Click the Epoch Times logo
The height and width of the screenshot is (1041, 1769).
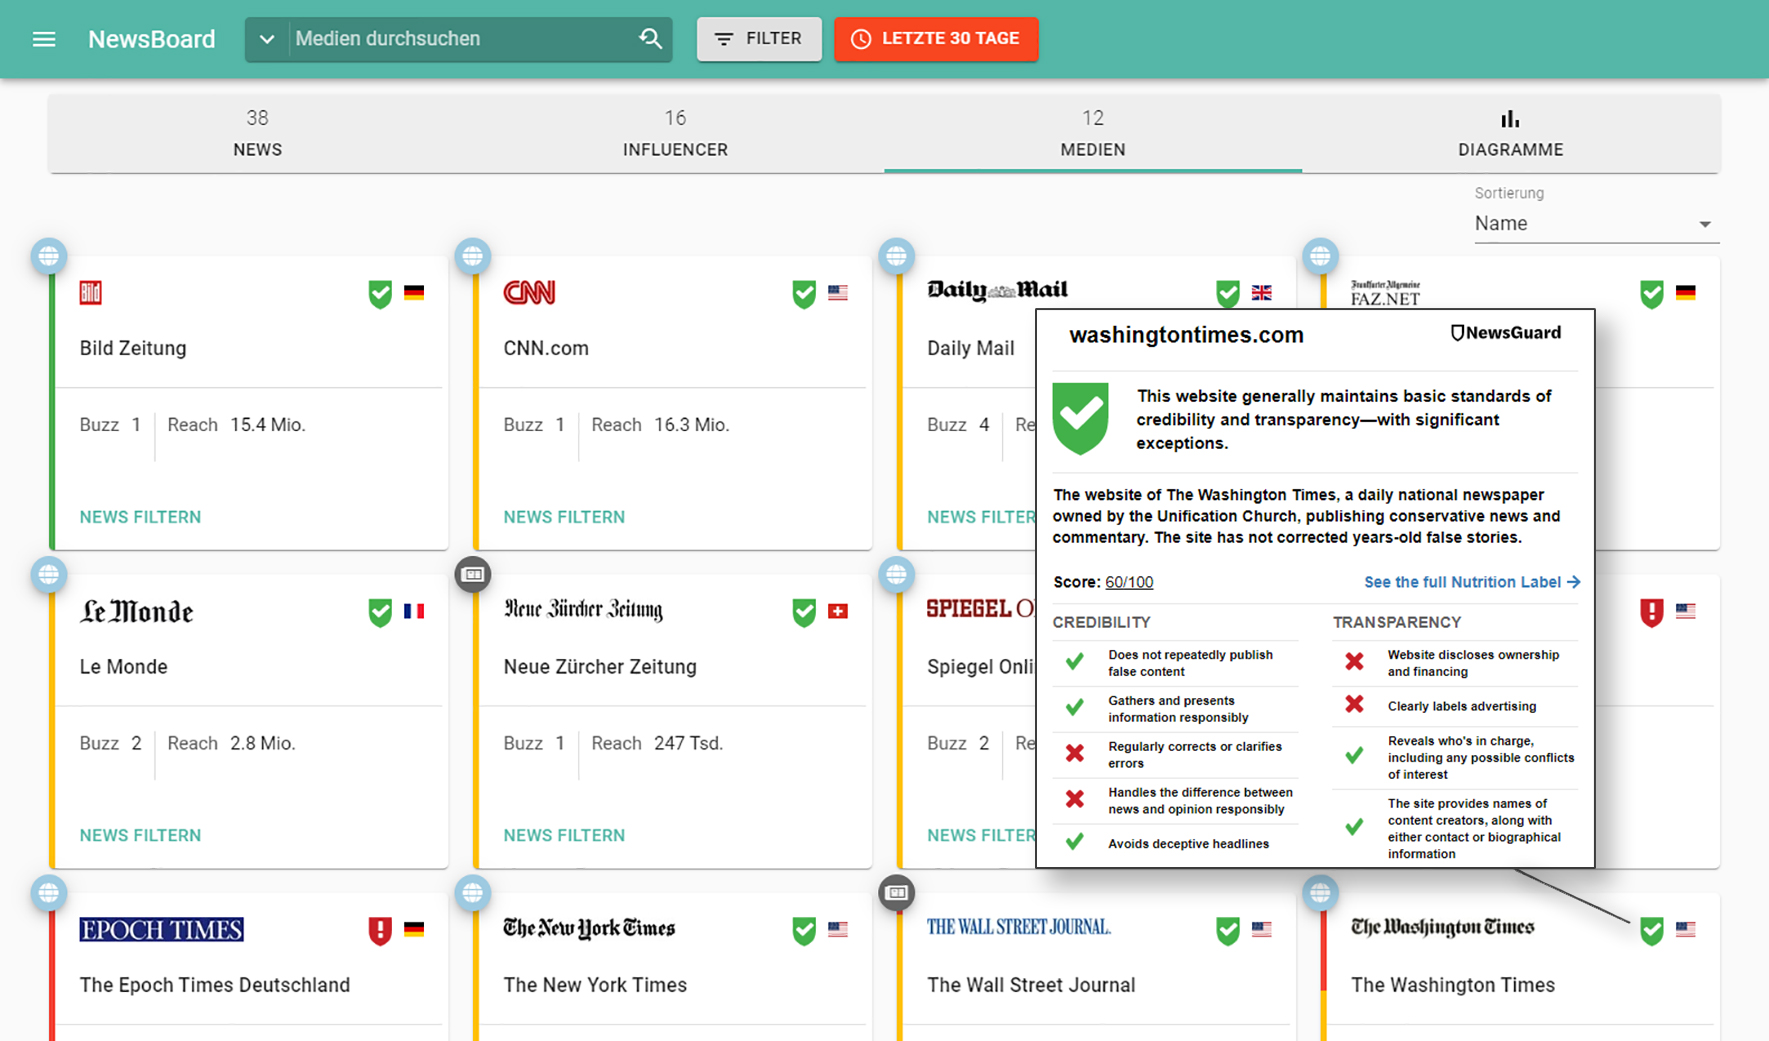coord(161,929)
